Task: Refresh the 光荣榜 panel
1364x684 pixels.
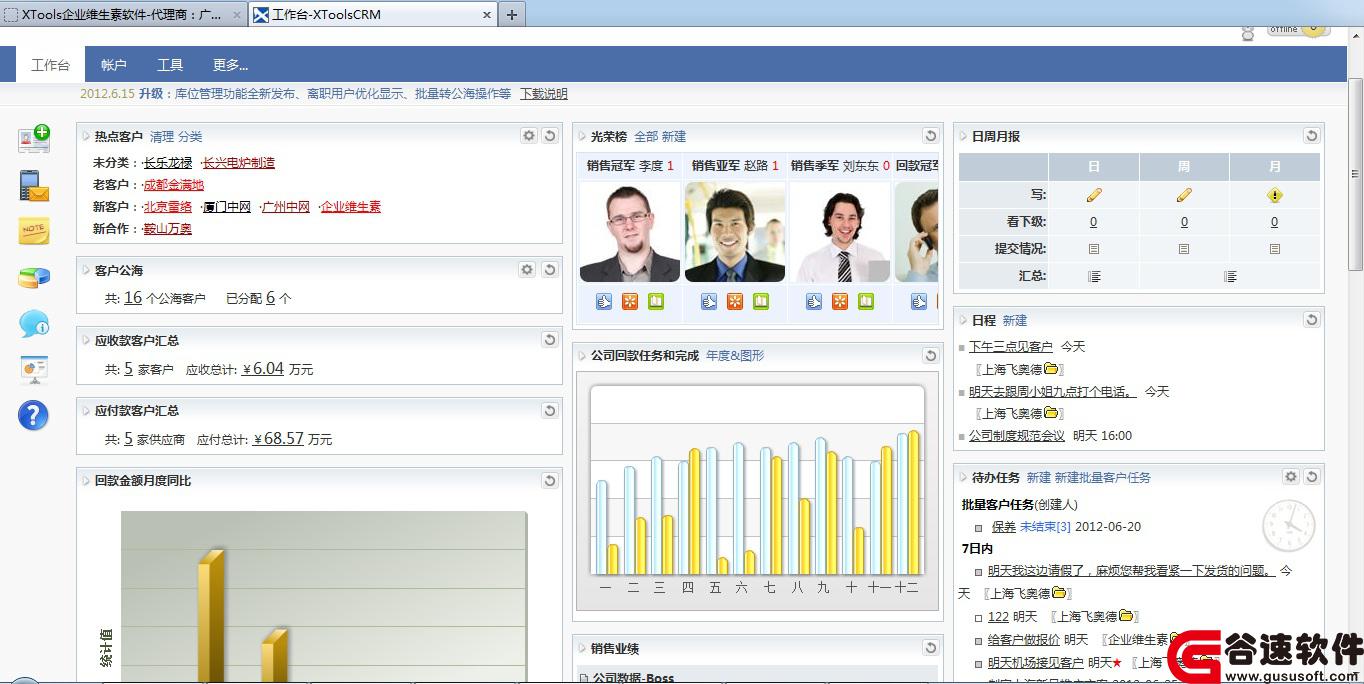Action: tap(930, 136)
